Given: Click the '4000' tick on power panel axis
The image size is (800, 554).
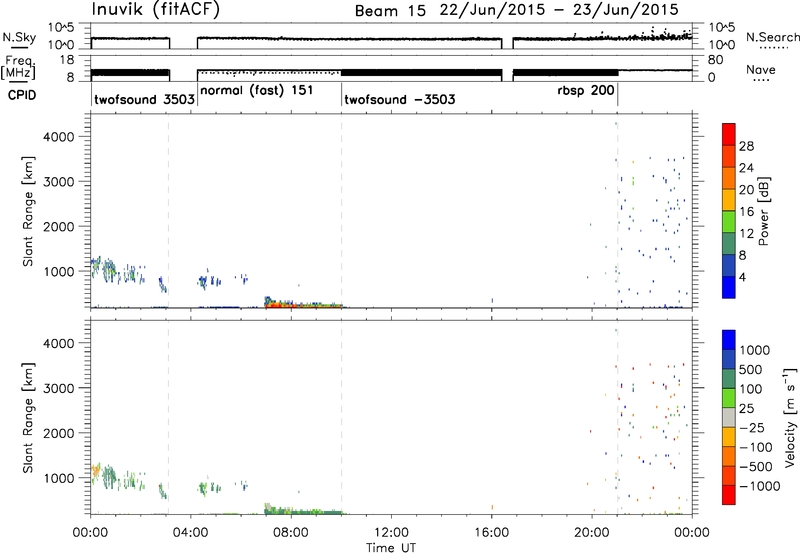Looking at the screenshot, I should 59,137.
